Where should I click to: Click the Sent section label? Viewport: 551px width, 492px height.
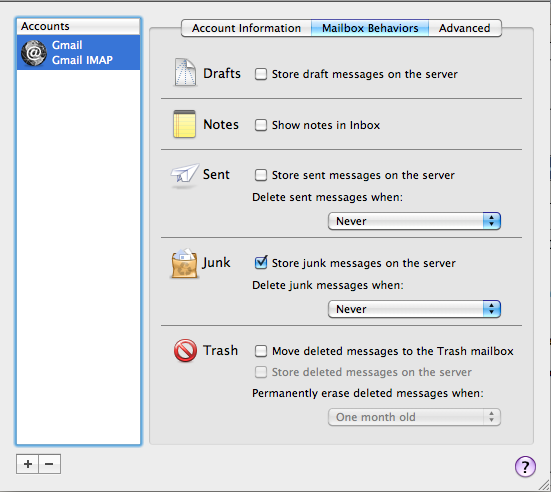click(216, 175)
